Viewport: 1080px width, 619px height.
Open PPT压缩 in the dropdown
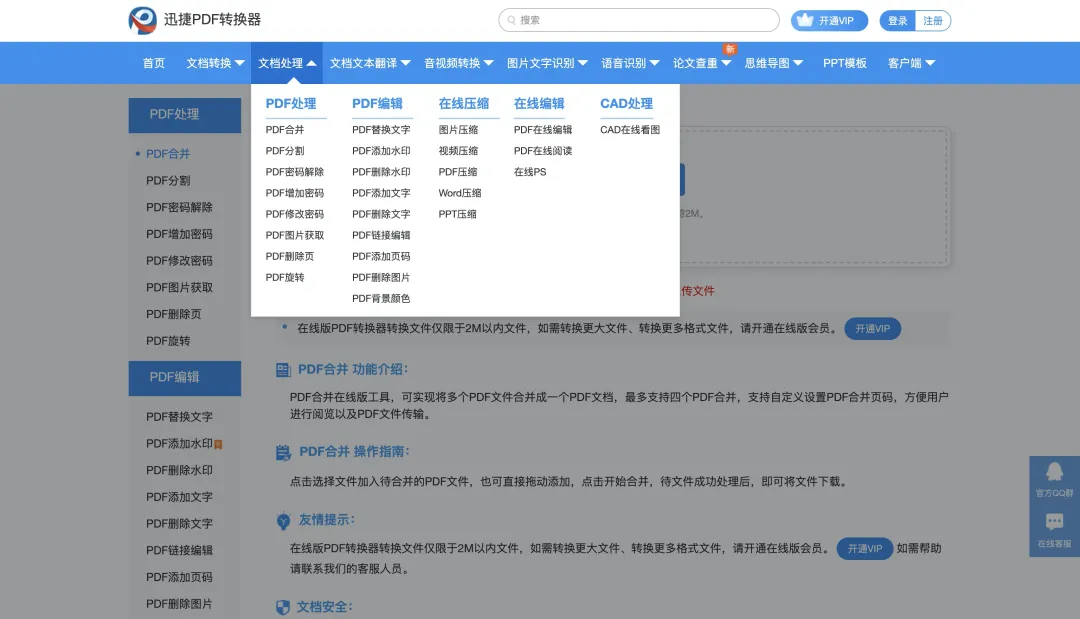pos(457,214)
